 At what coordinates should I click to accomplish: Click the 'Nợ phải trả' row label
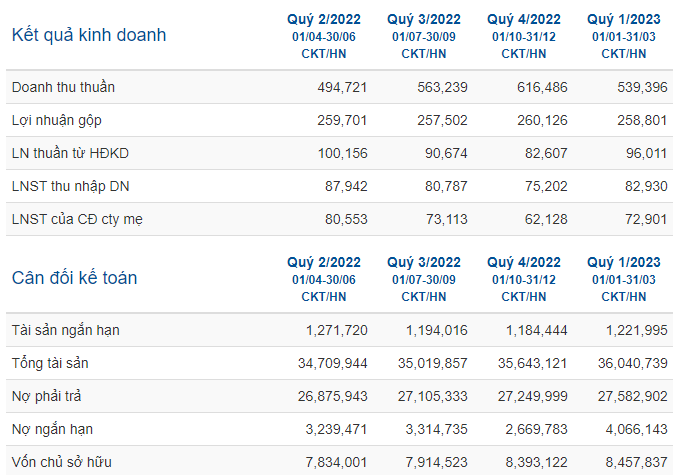(46, 396)
